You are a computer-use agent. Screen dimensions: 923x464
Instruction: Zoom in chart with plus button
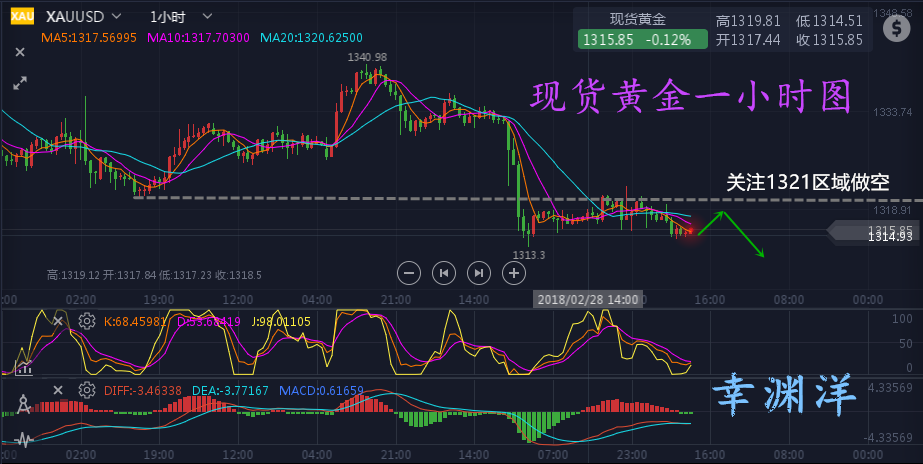point(515,271)
